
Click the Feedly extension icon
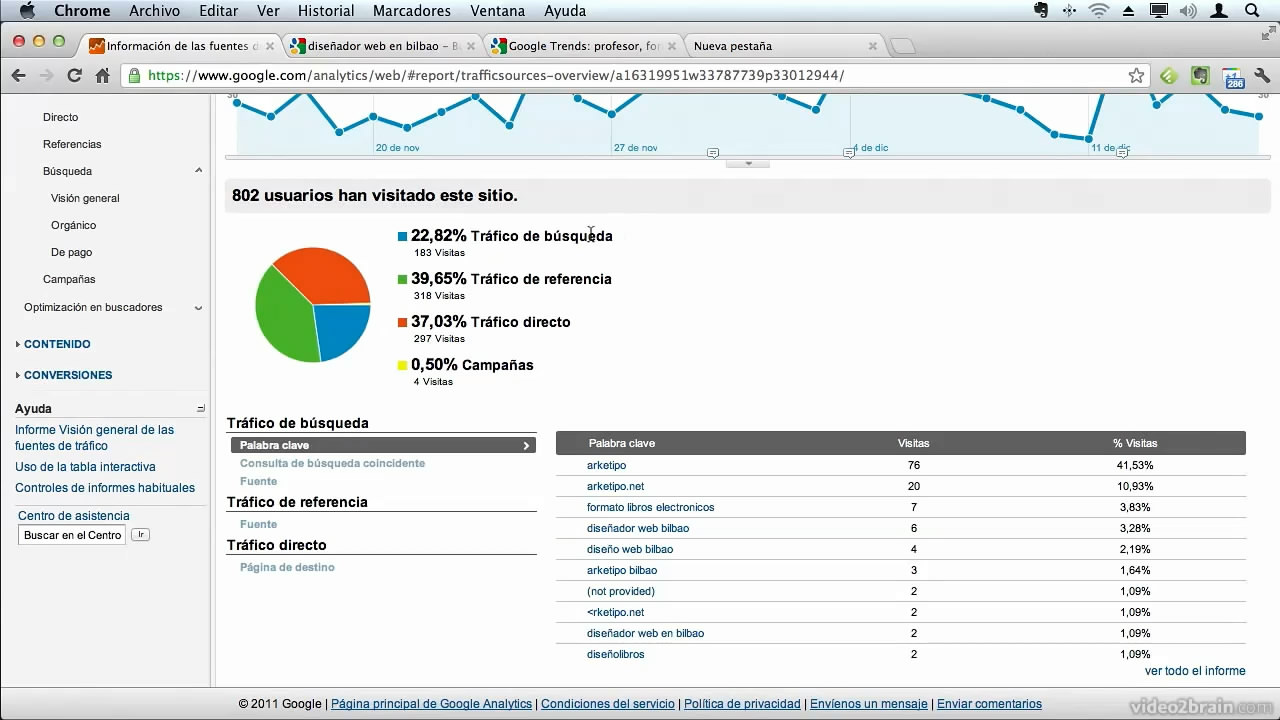click(1168, 75)
